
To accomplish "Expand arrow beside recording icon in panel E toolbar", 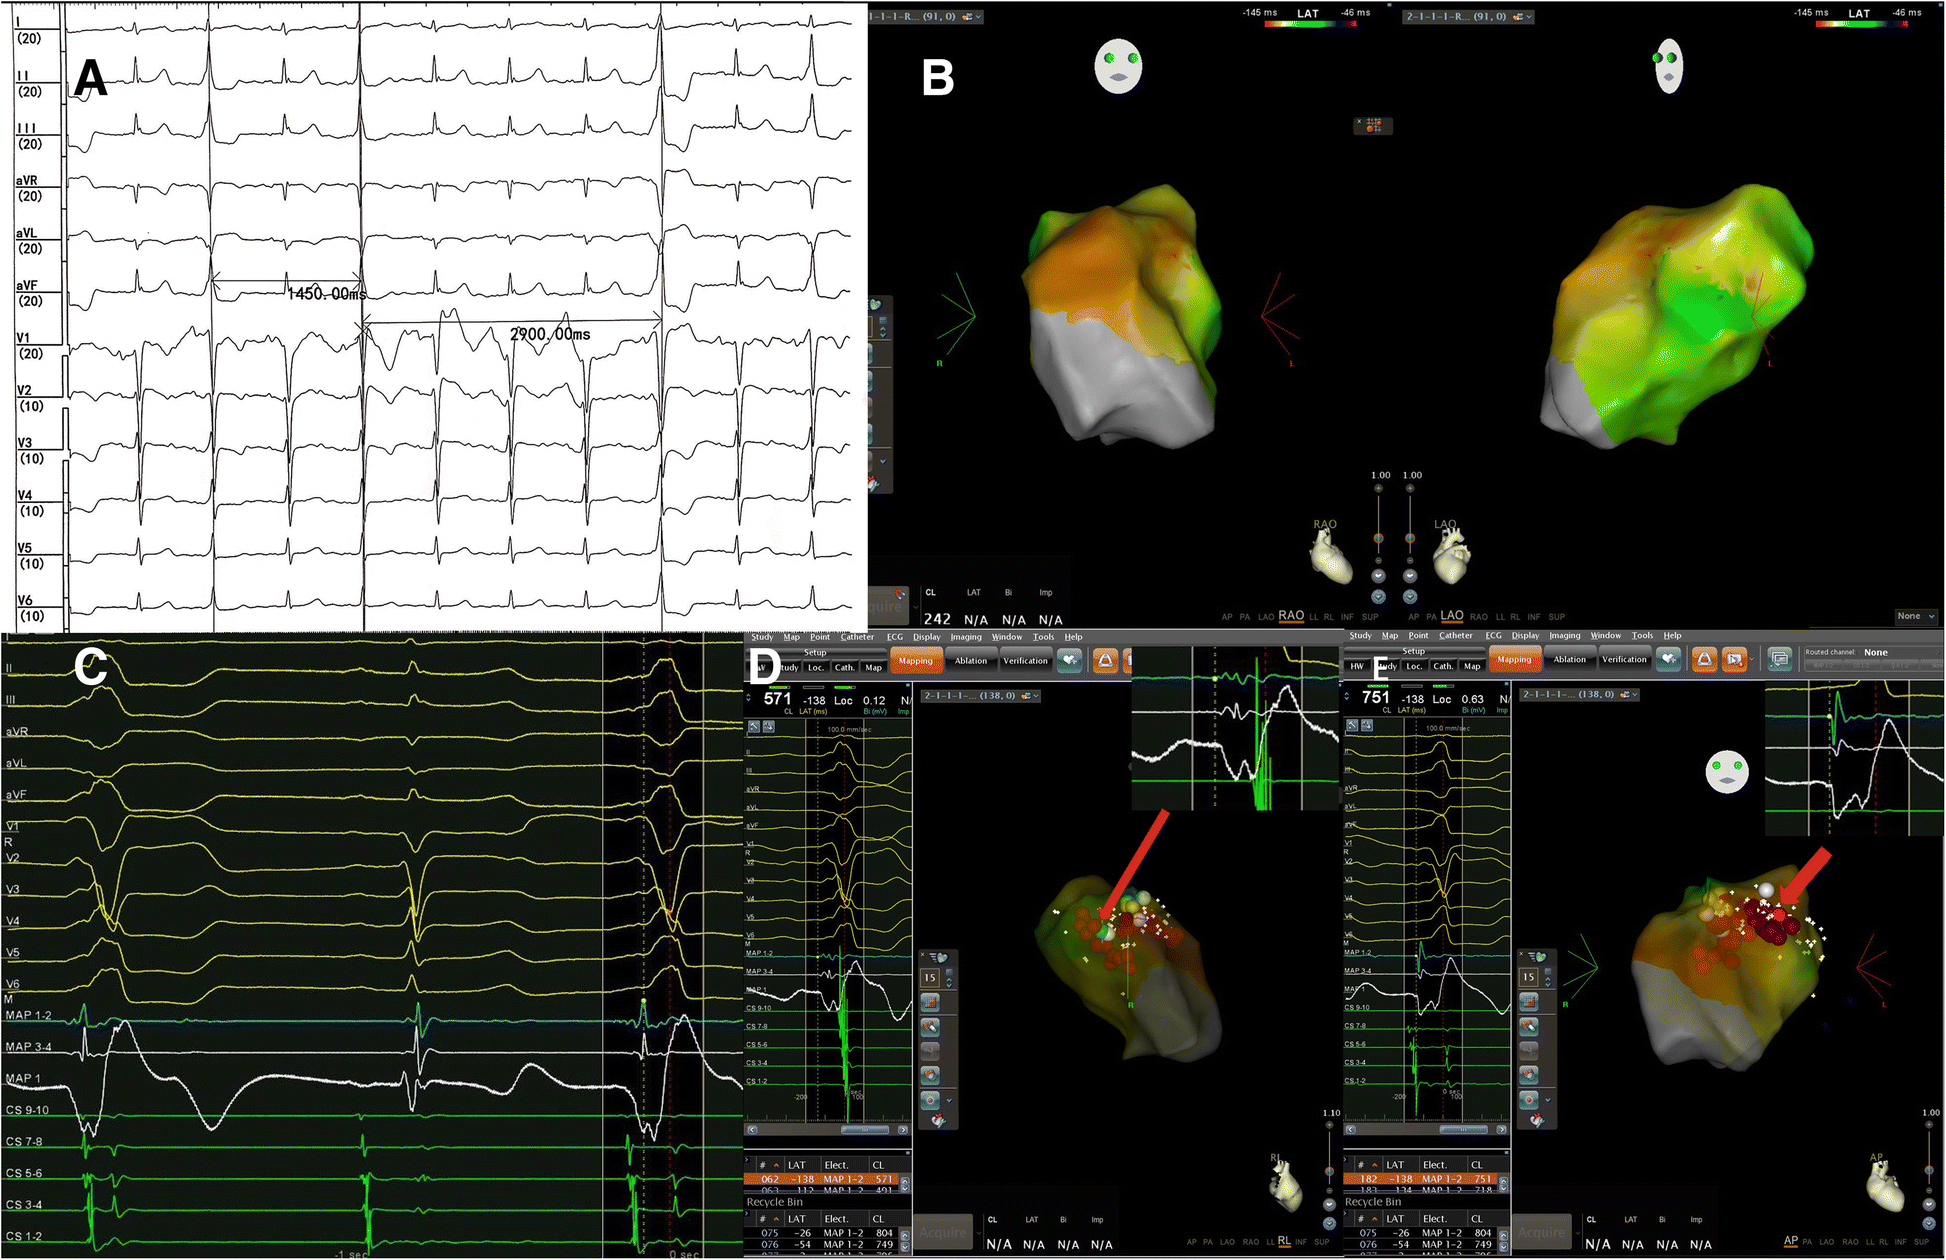I will pos(1752,659).
